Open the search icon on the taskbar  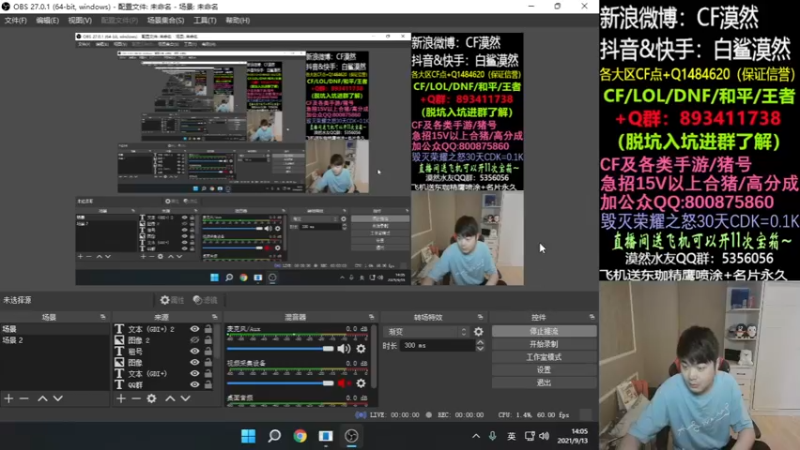tap(274, 436)
